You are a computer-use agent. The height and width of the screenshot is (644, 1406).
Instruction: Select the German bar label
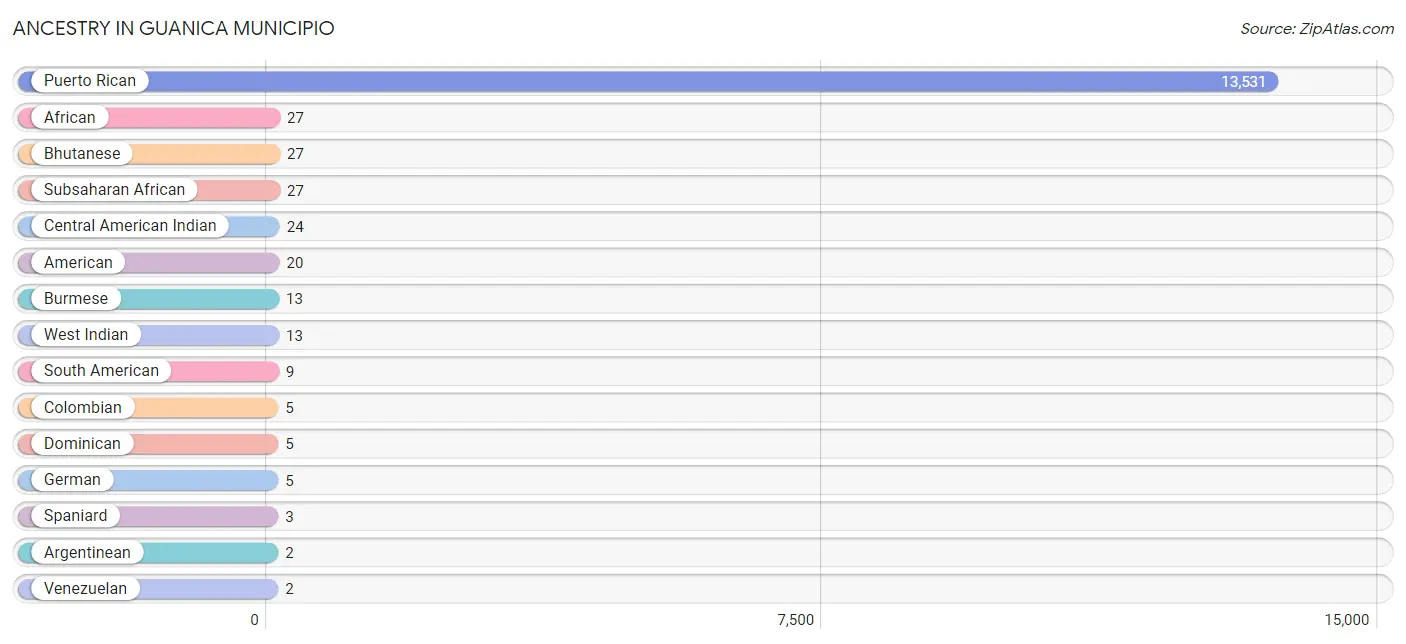pyautogui.click(x=72, y=480)
